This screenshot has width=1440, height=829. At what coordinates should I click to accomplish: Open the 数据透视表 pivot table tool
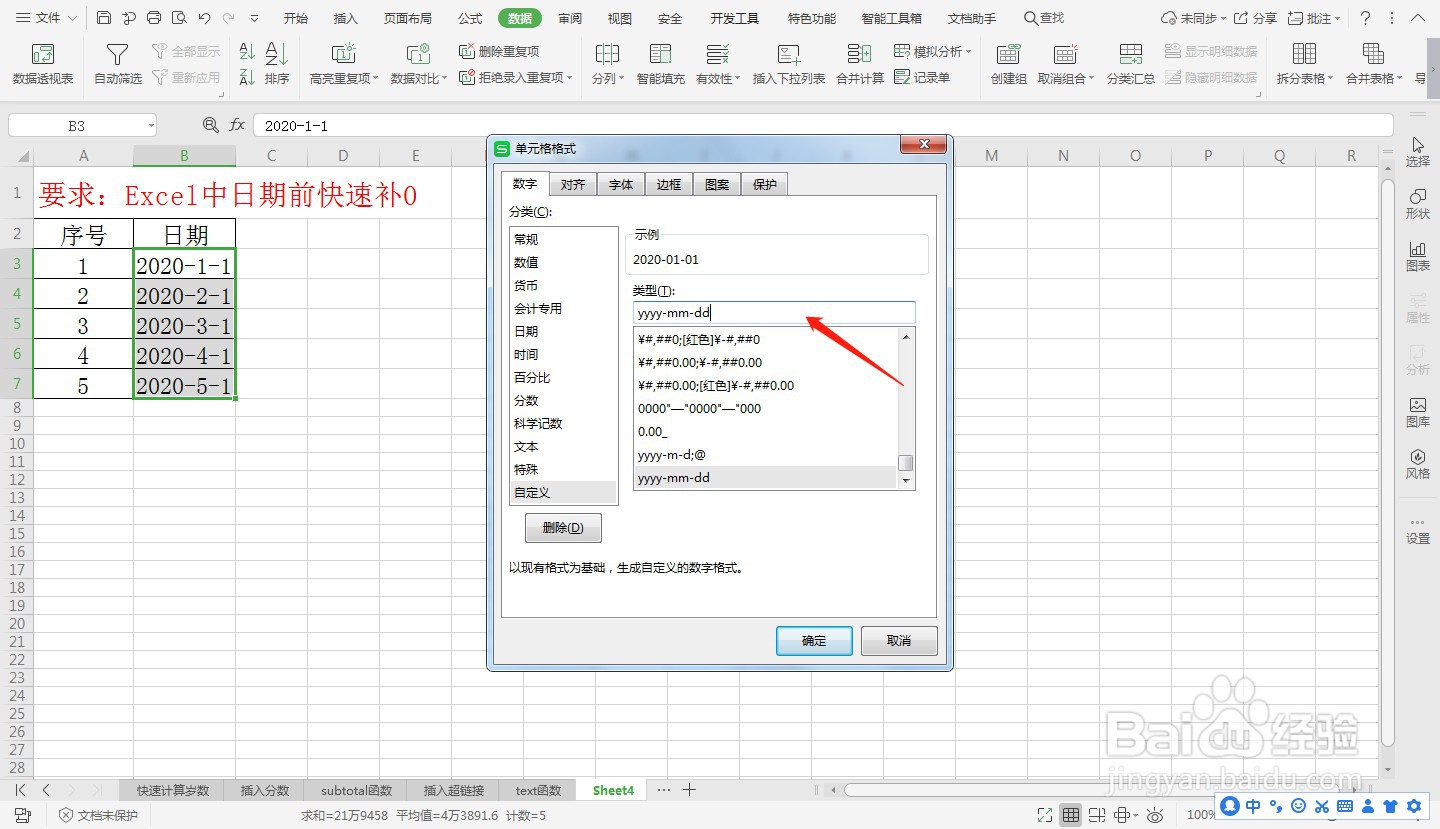click(x=43, y=64)
